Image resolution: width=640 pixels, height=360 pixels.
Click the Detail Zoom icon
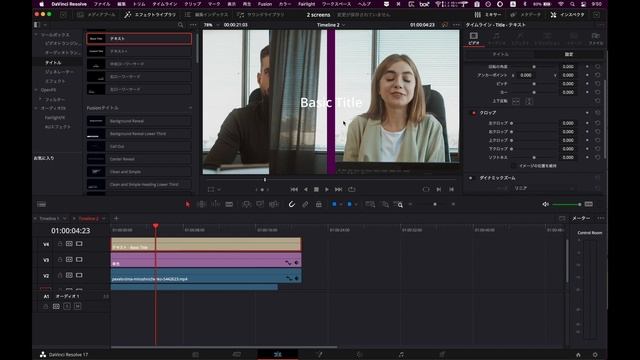click(x=385, y=204)
